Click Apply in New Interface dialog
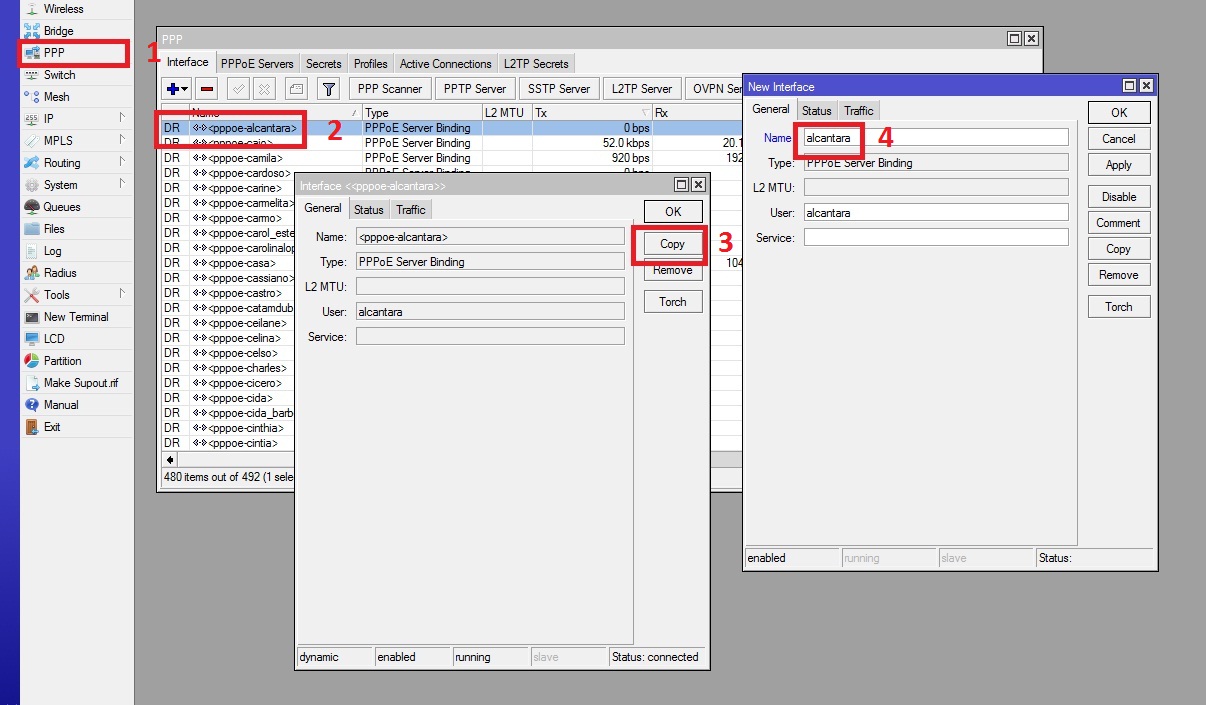The width and height of the screenshot is (1206, 705). tap(1119, 165)
